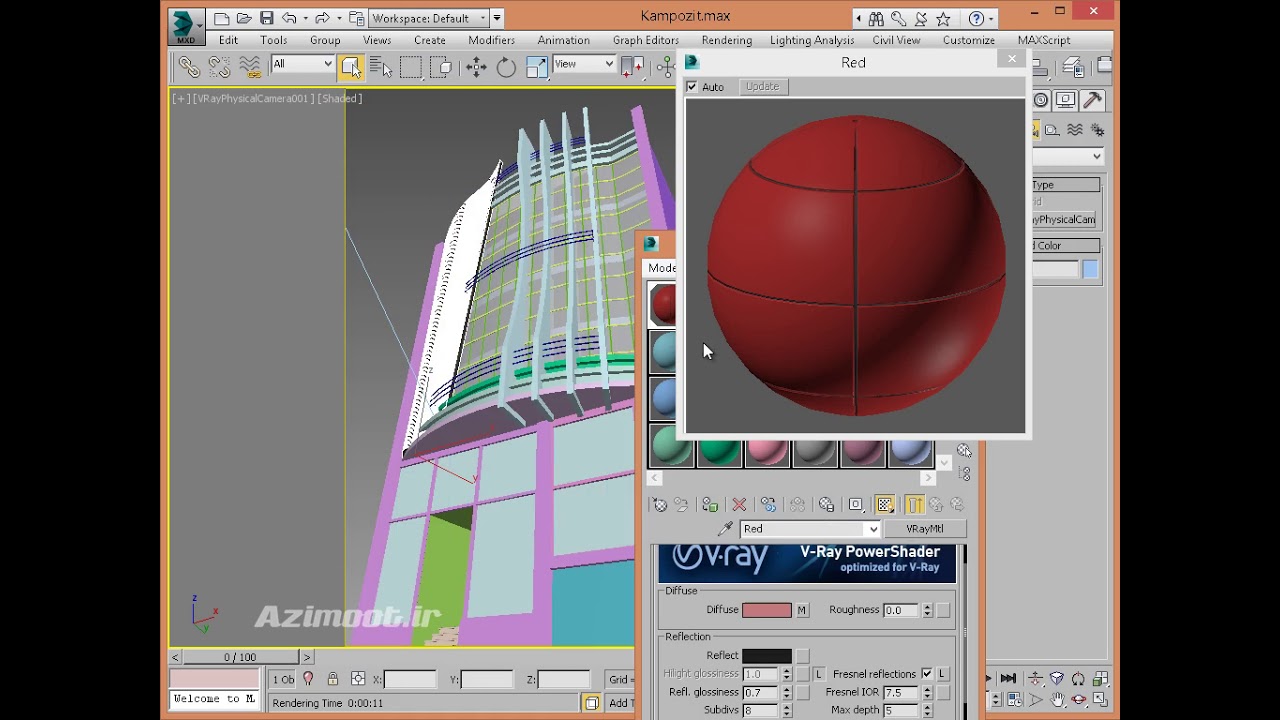Pick material from object with eyedropper
Image resolution: width=1280 pixels, height=720 pixels.
pos(726,529)
